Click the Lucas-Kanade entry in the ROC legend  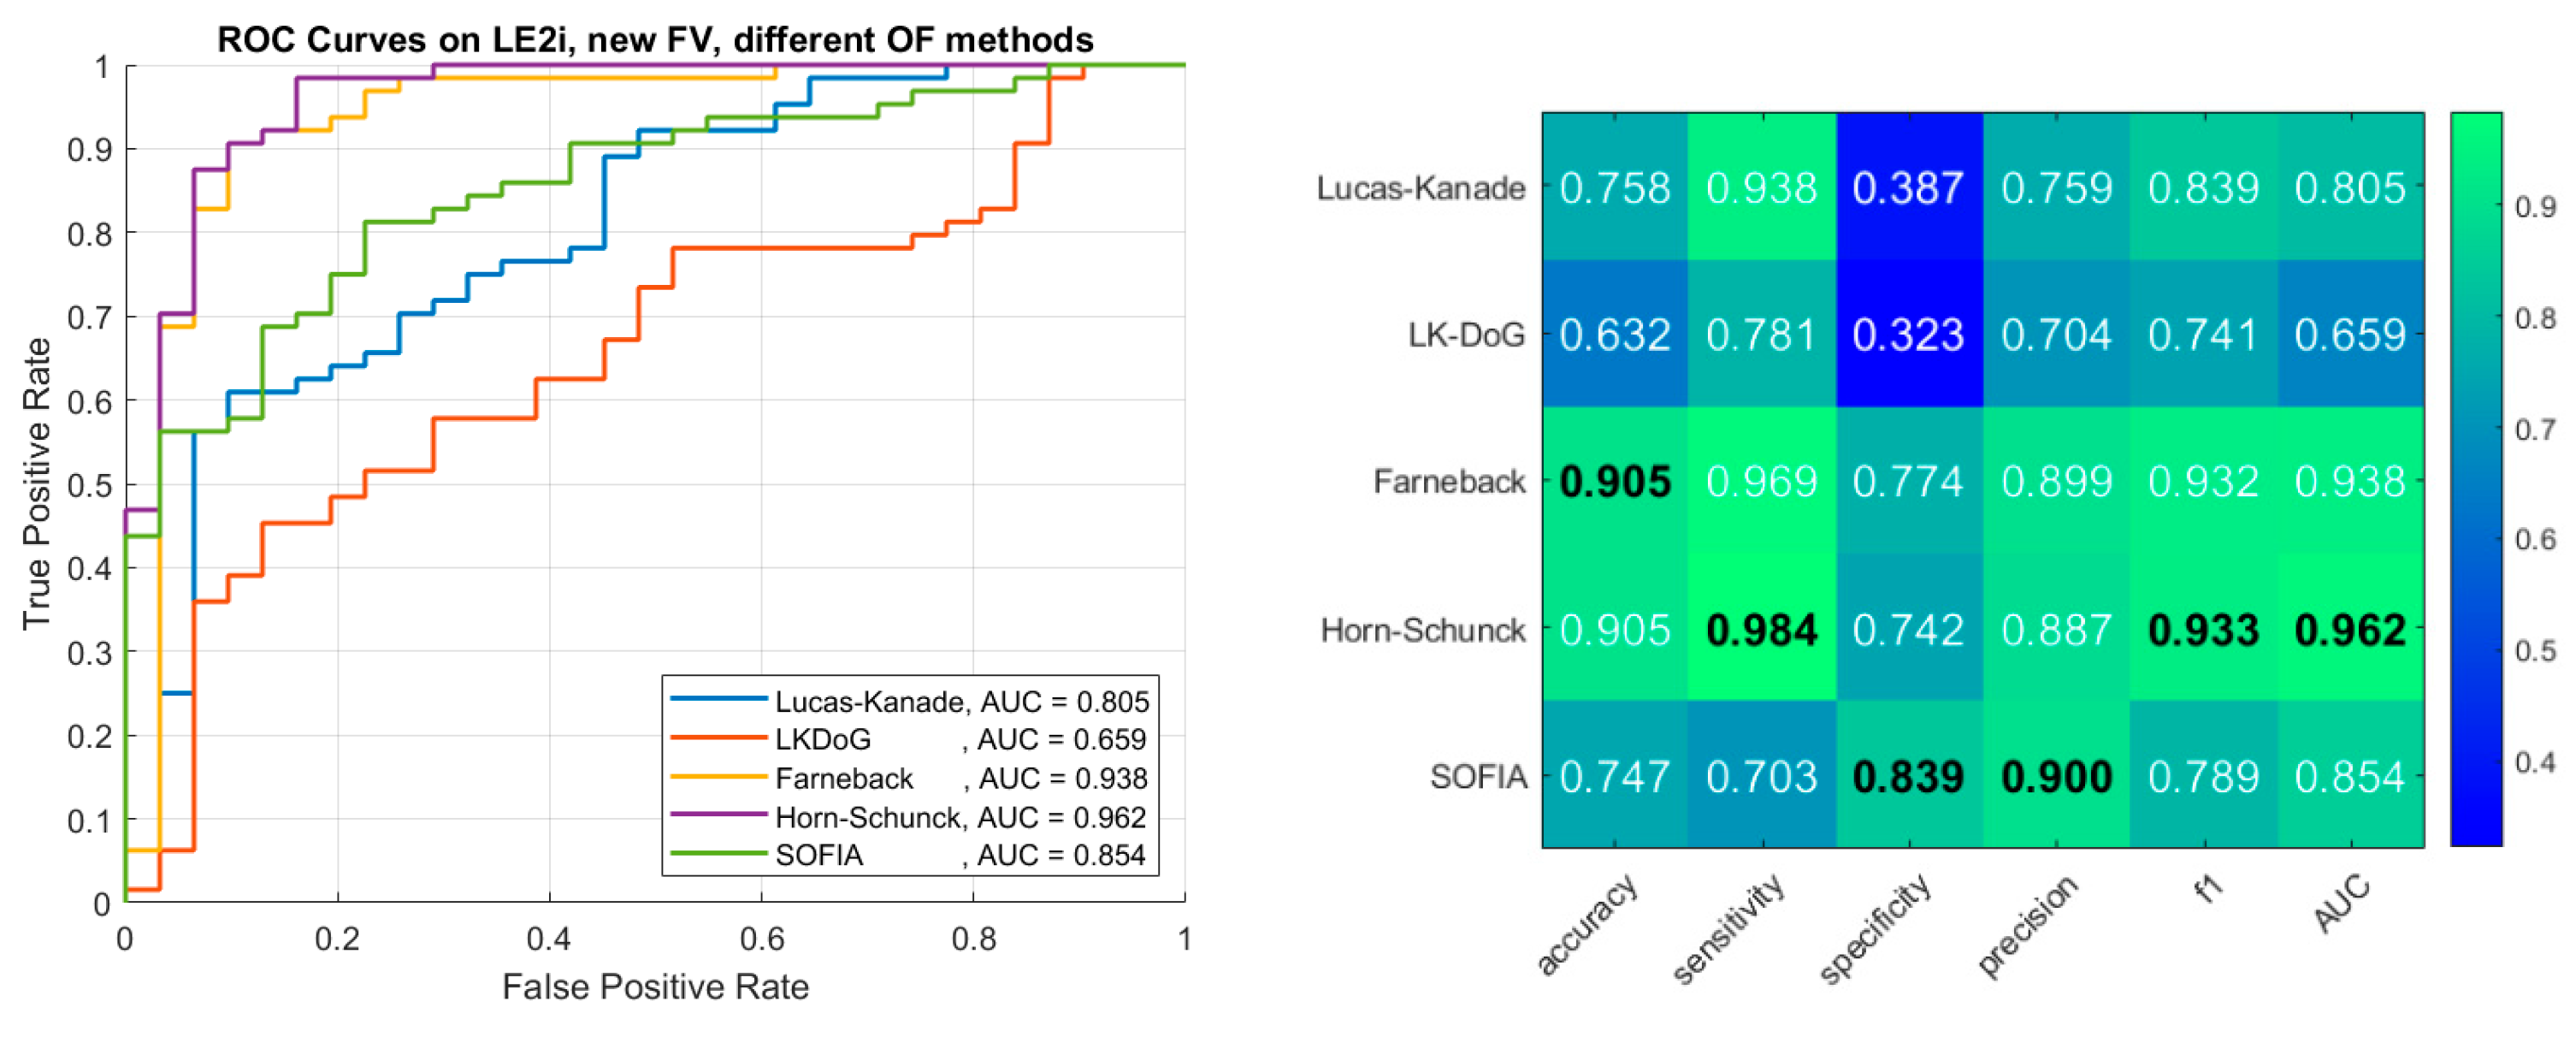point(910,701)
